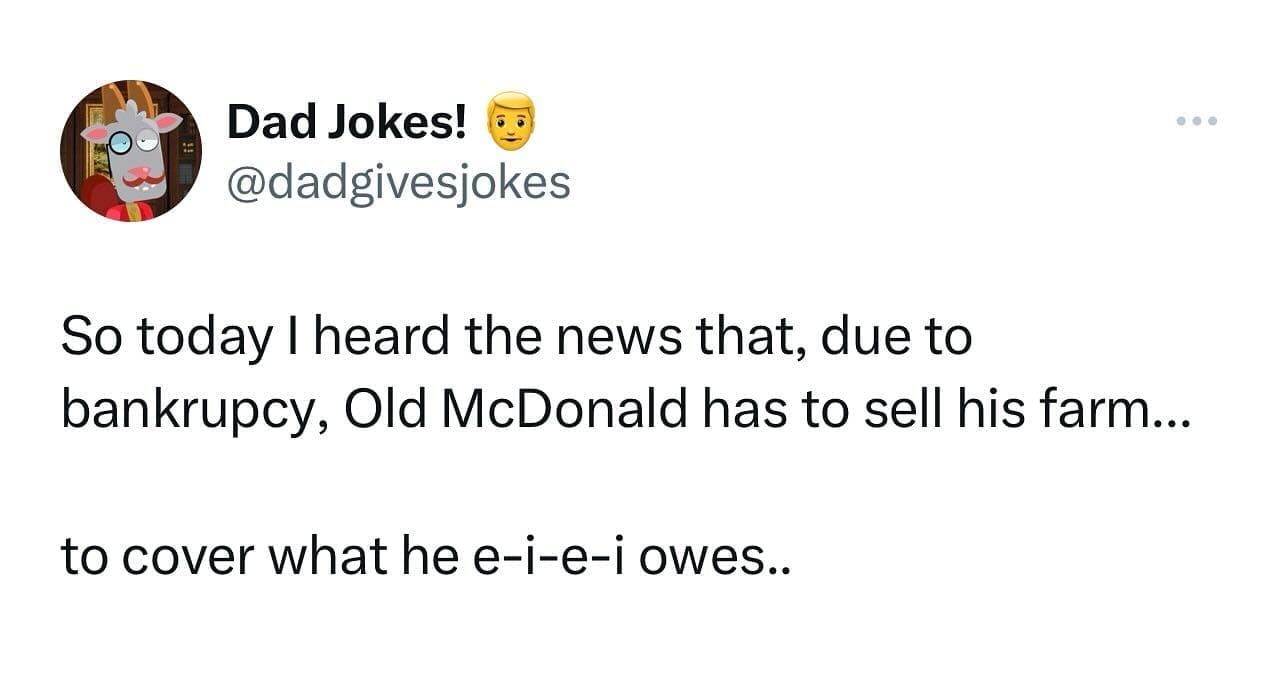Screen dimensions: 1284x676
Task: Click the word "bankrupcy" in the tweet
Action: (192, 412)
